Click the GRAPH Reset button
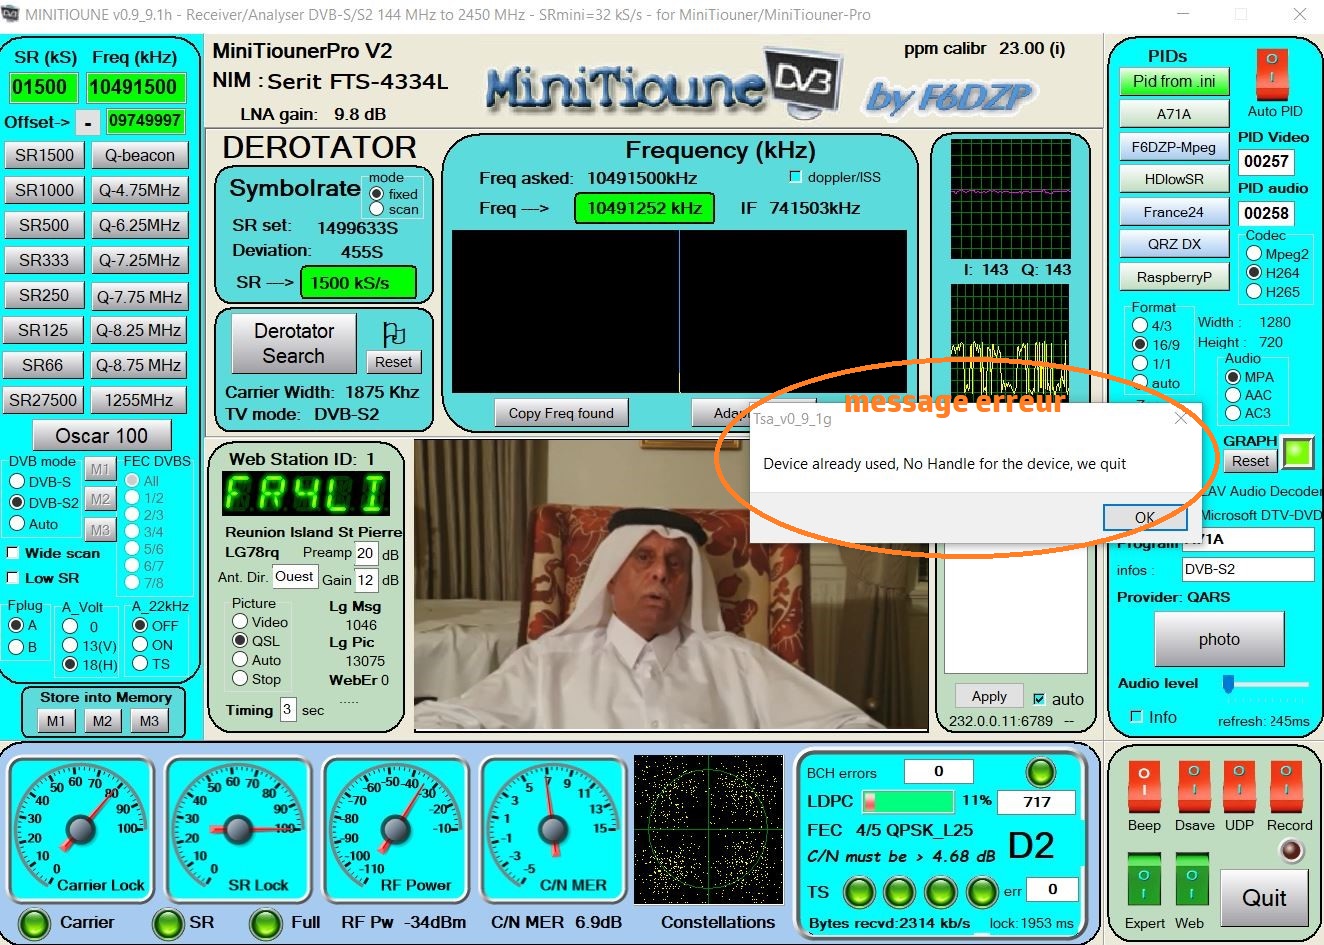1324x945 pixels. [1250, 461]
